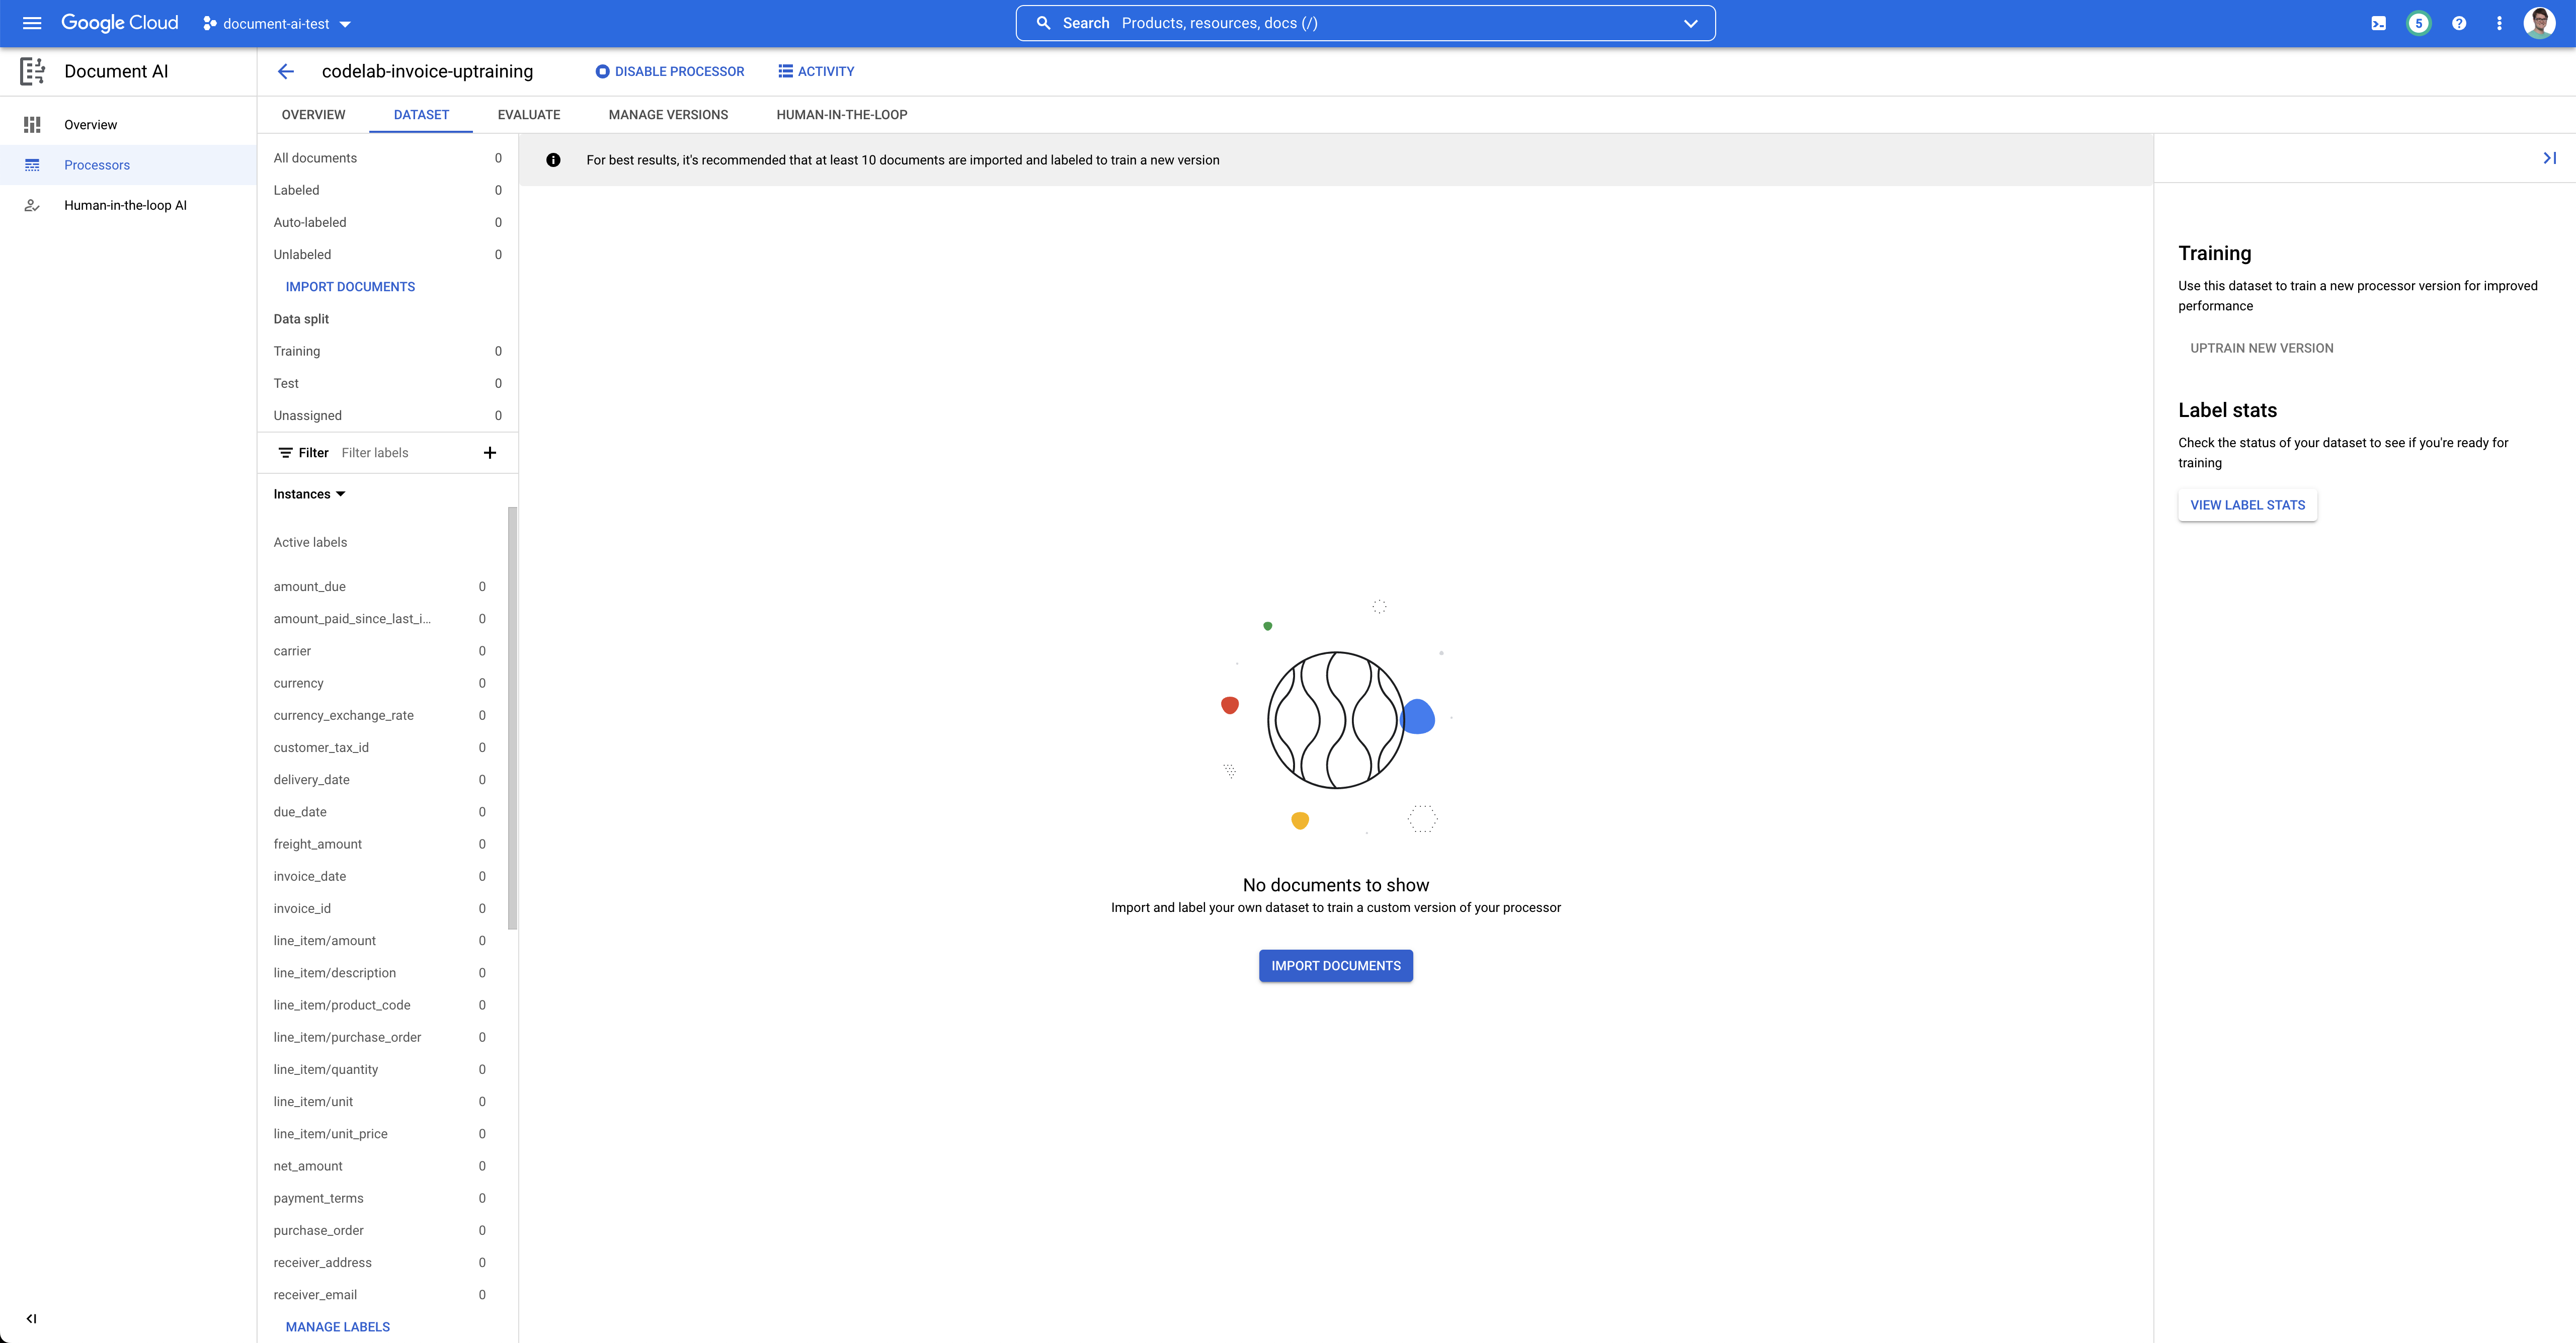Screen dimensions: 2576x1343
Task: Collapse the right Training panel
Action: coord(2549,157)
